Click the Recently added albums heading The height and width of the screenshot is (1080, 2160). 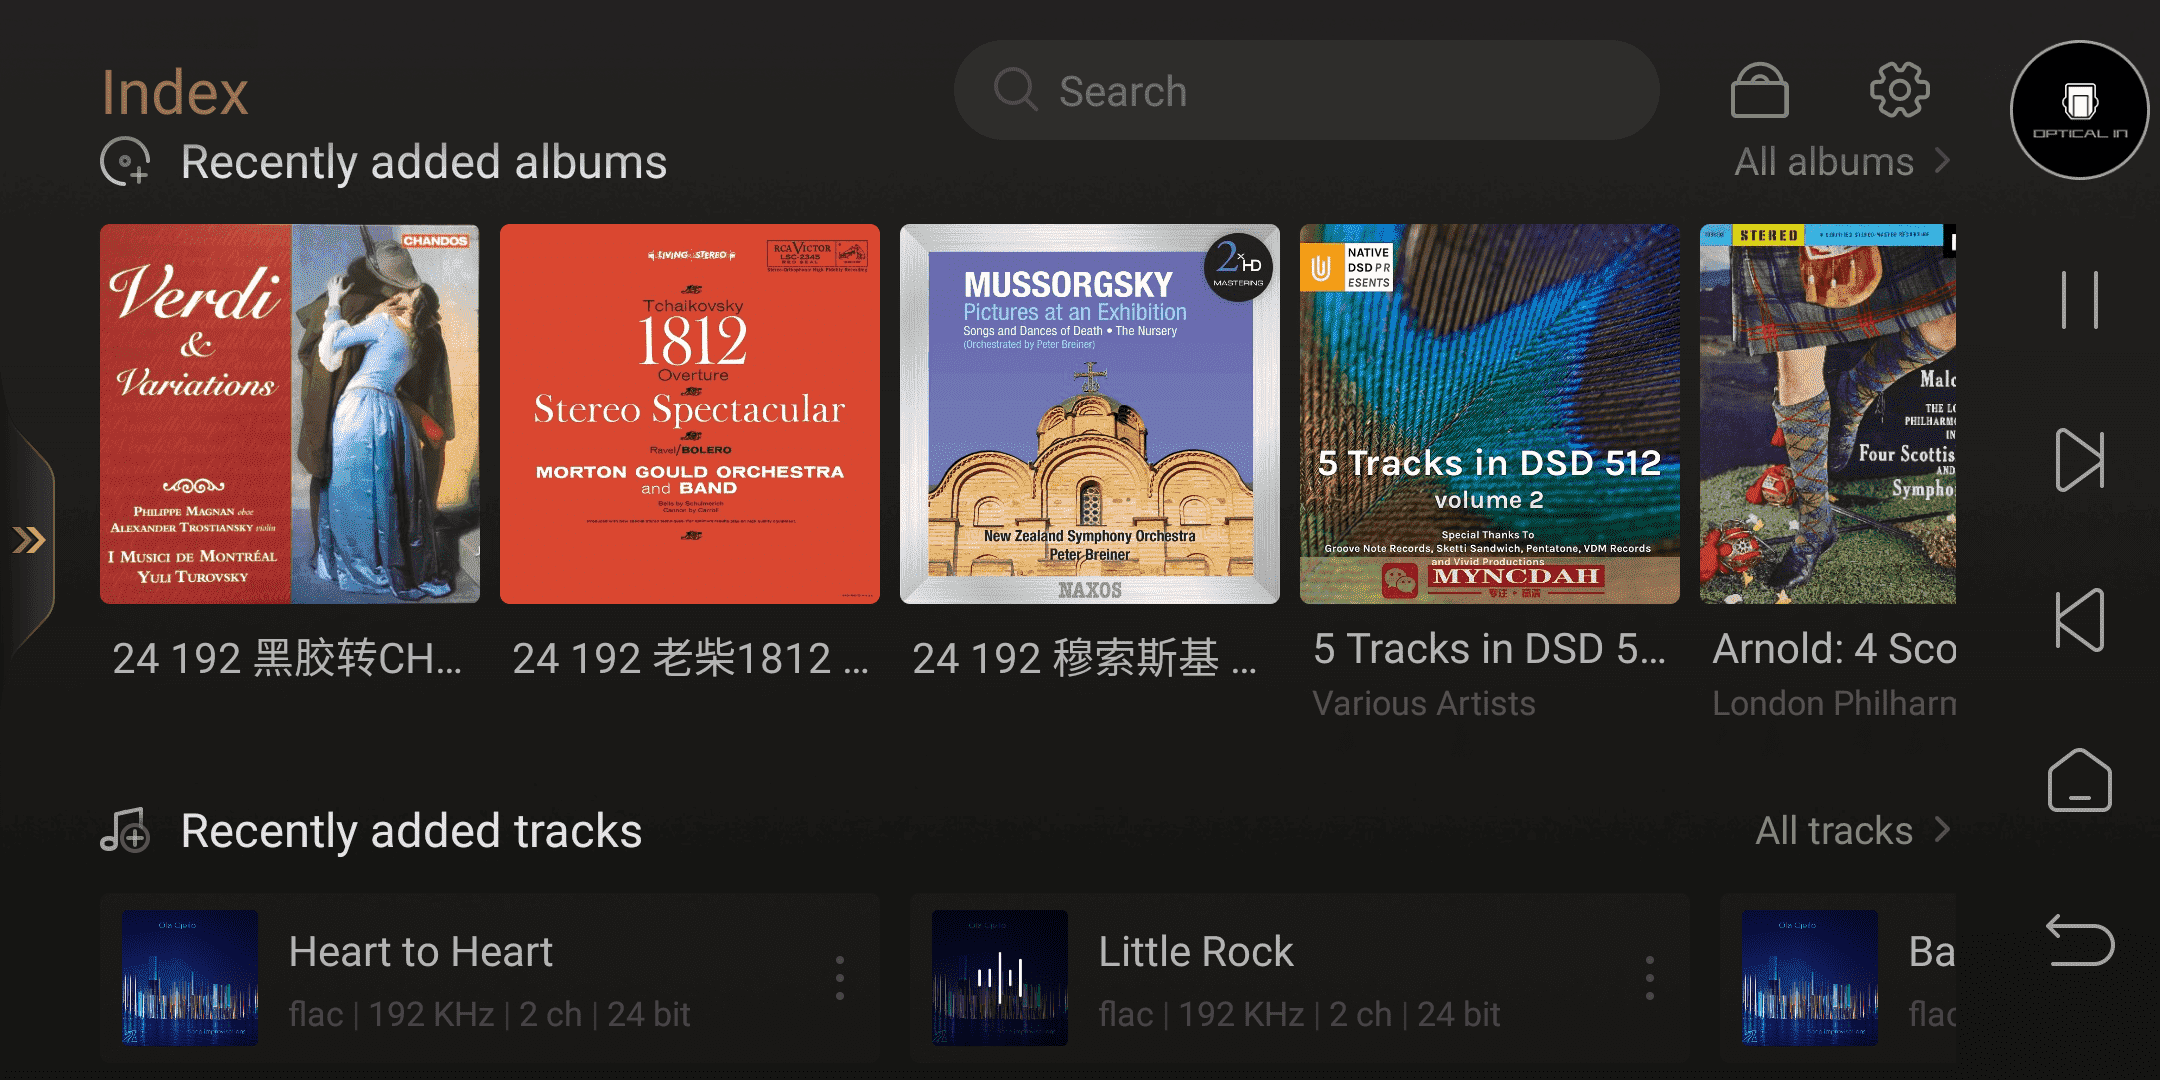tap(424, 162)
